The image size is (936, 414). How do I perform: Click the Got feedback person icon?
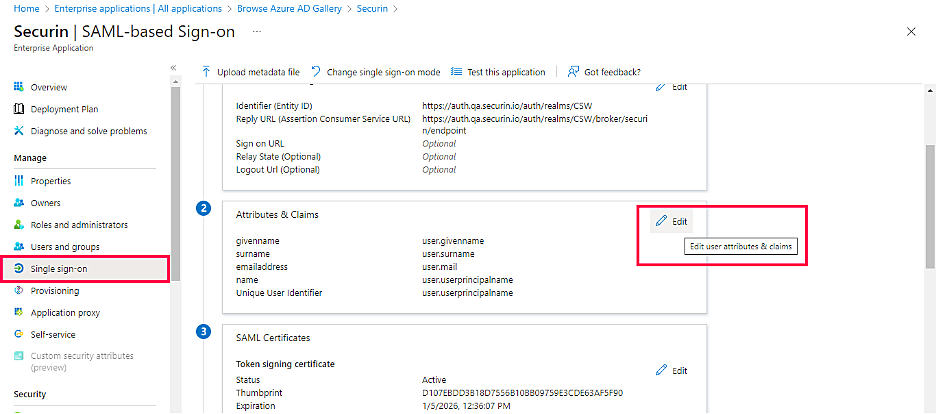[573, 72]
